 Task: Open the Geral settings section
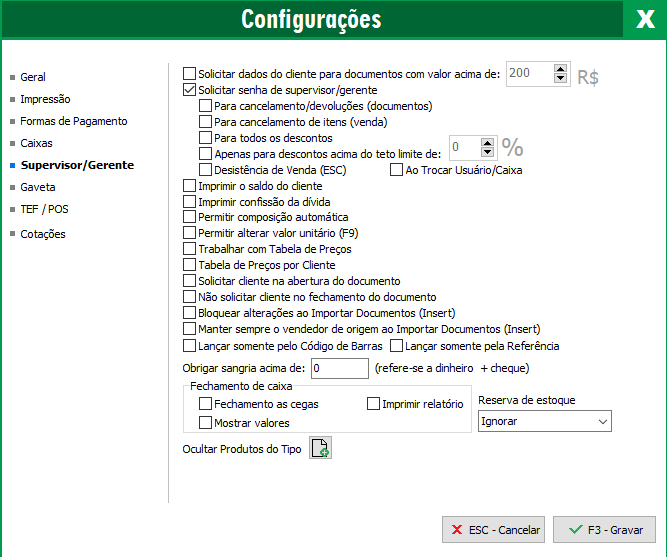[33, 77]
